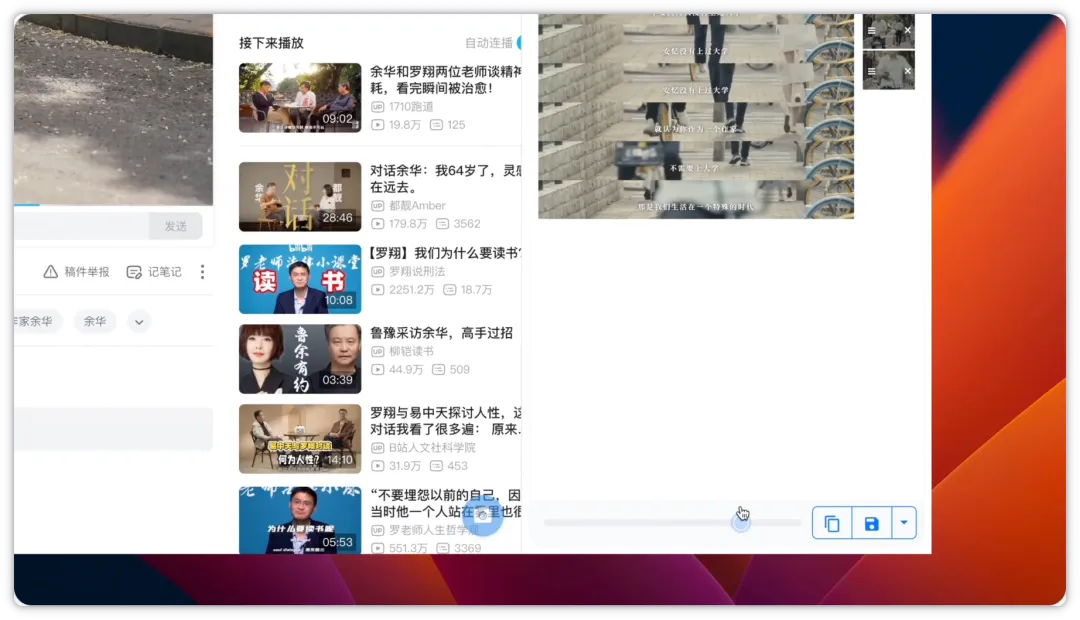The image size is (1080, 620).
Task: Remove the second captured frame thumbnail
Action: [x=908, y=71]
